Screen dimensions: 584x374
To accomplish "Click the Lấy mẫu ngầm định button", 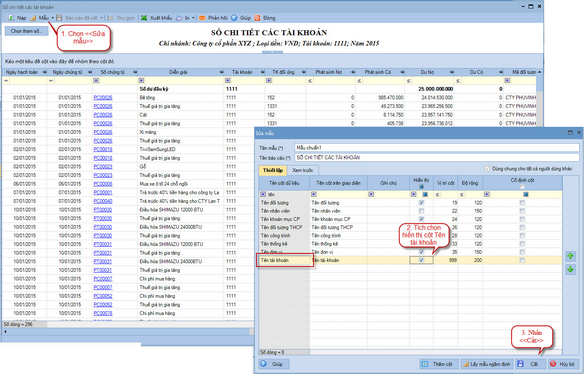I will pyautogui.click(x=487, y=364).
